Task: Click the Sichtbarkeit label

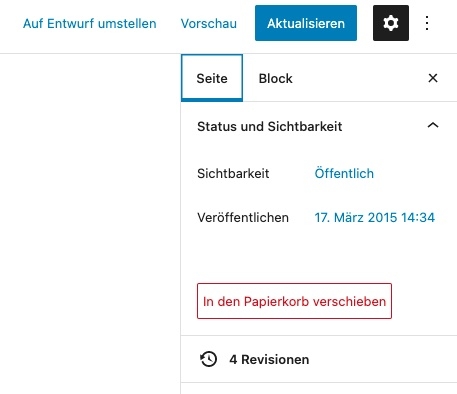Action: click(233, 173)
